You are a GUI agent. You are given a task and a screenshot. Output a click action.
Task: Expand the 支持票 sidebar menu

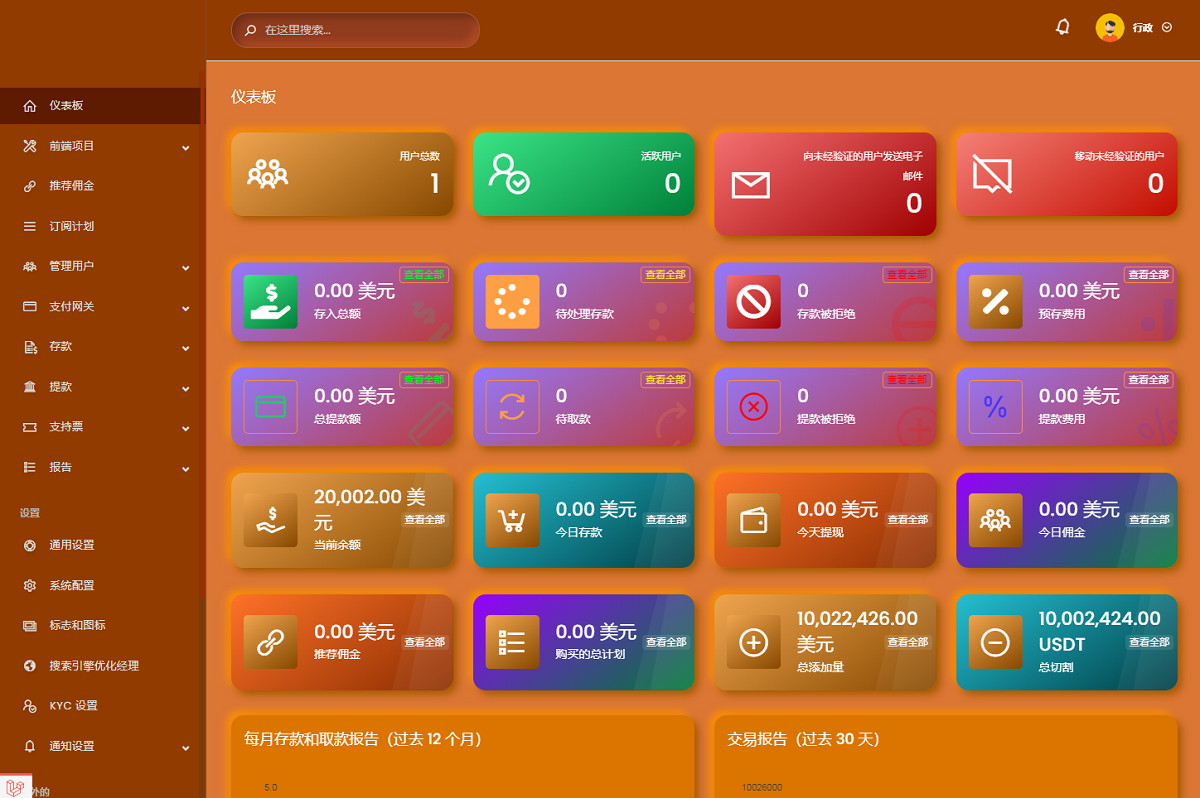point(100,427)
